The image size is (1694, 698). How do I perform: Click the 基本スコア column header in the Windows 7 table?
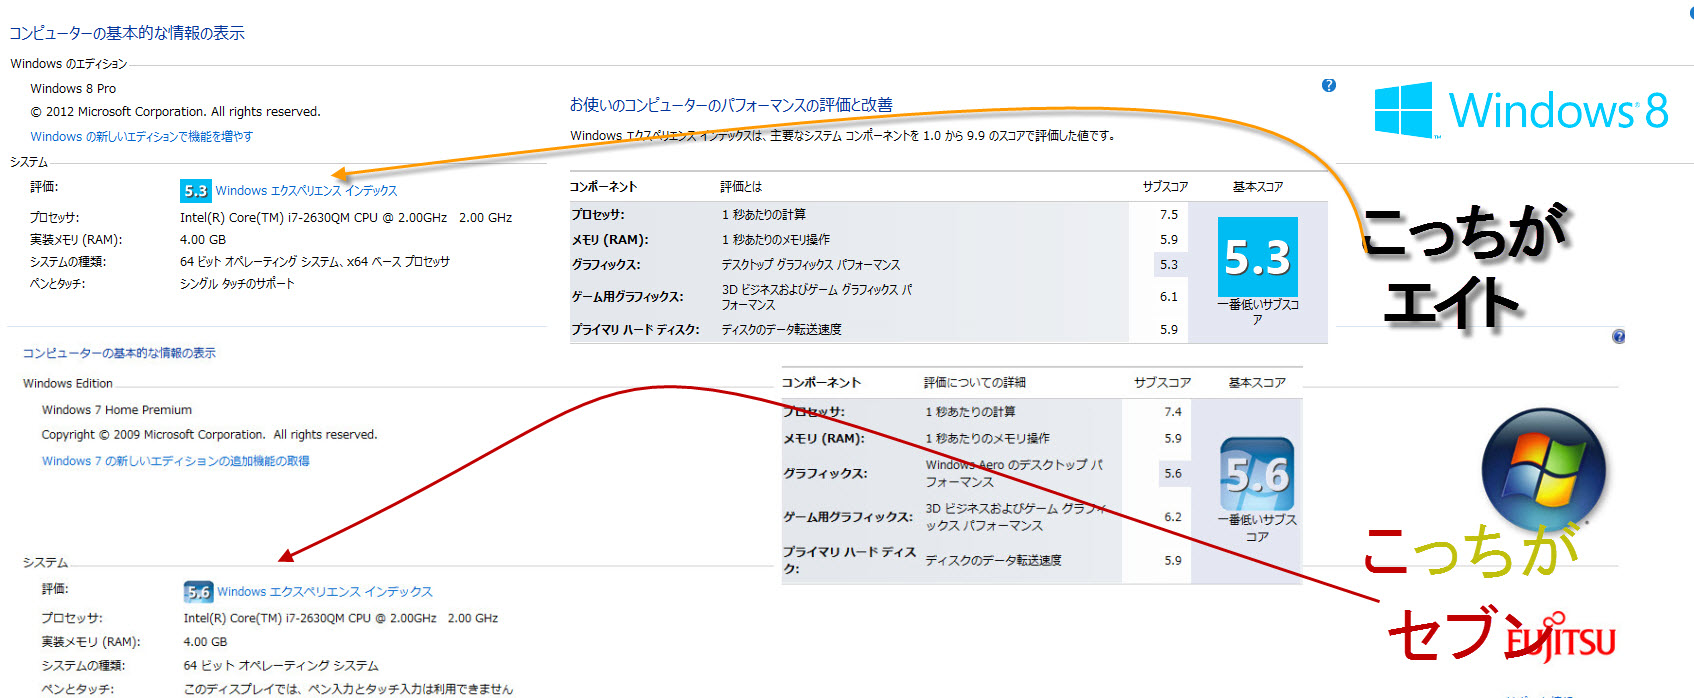[1257, 383]
